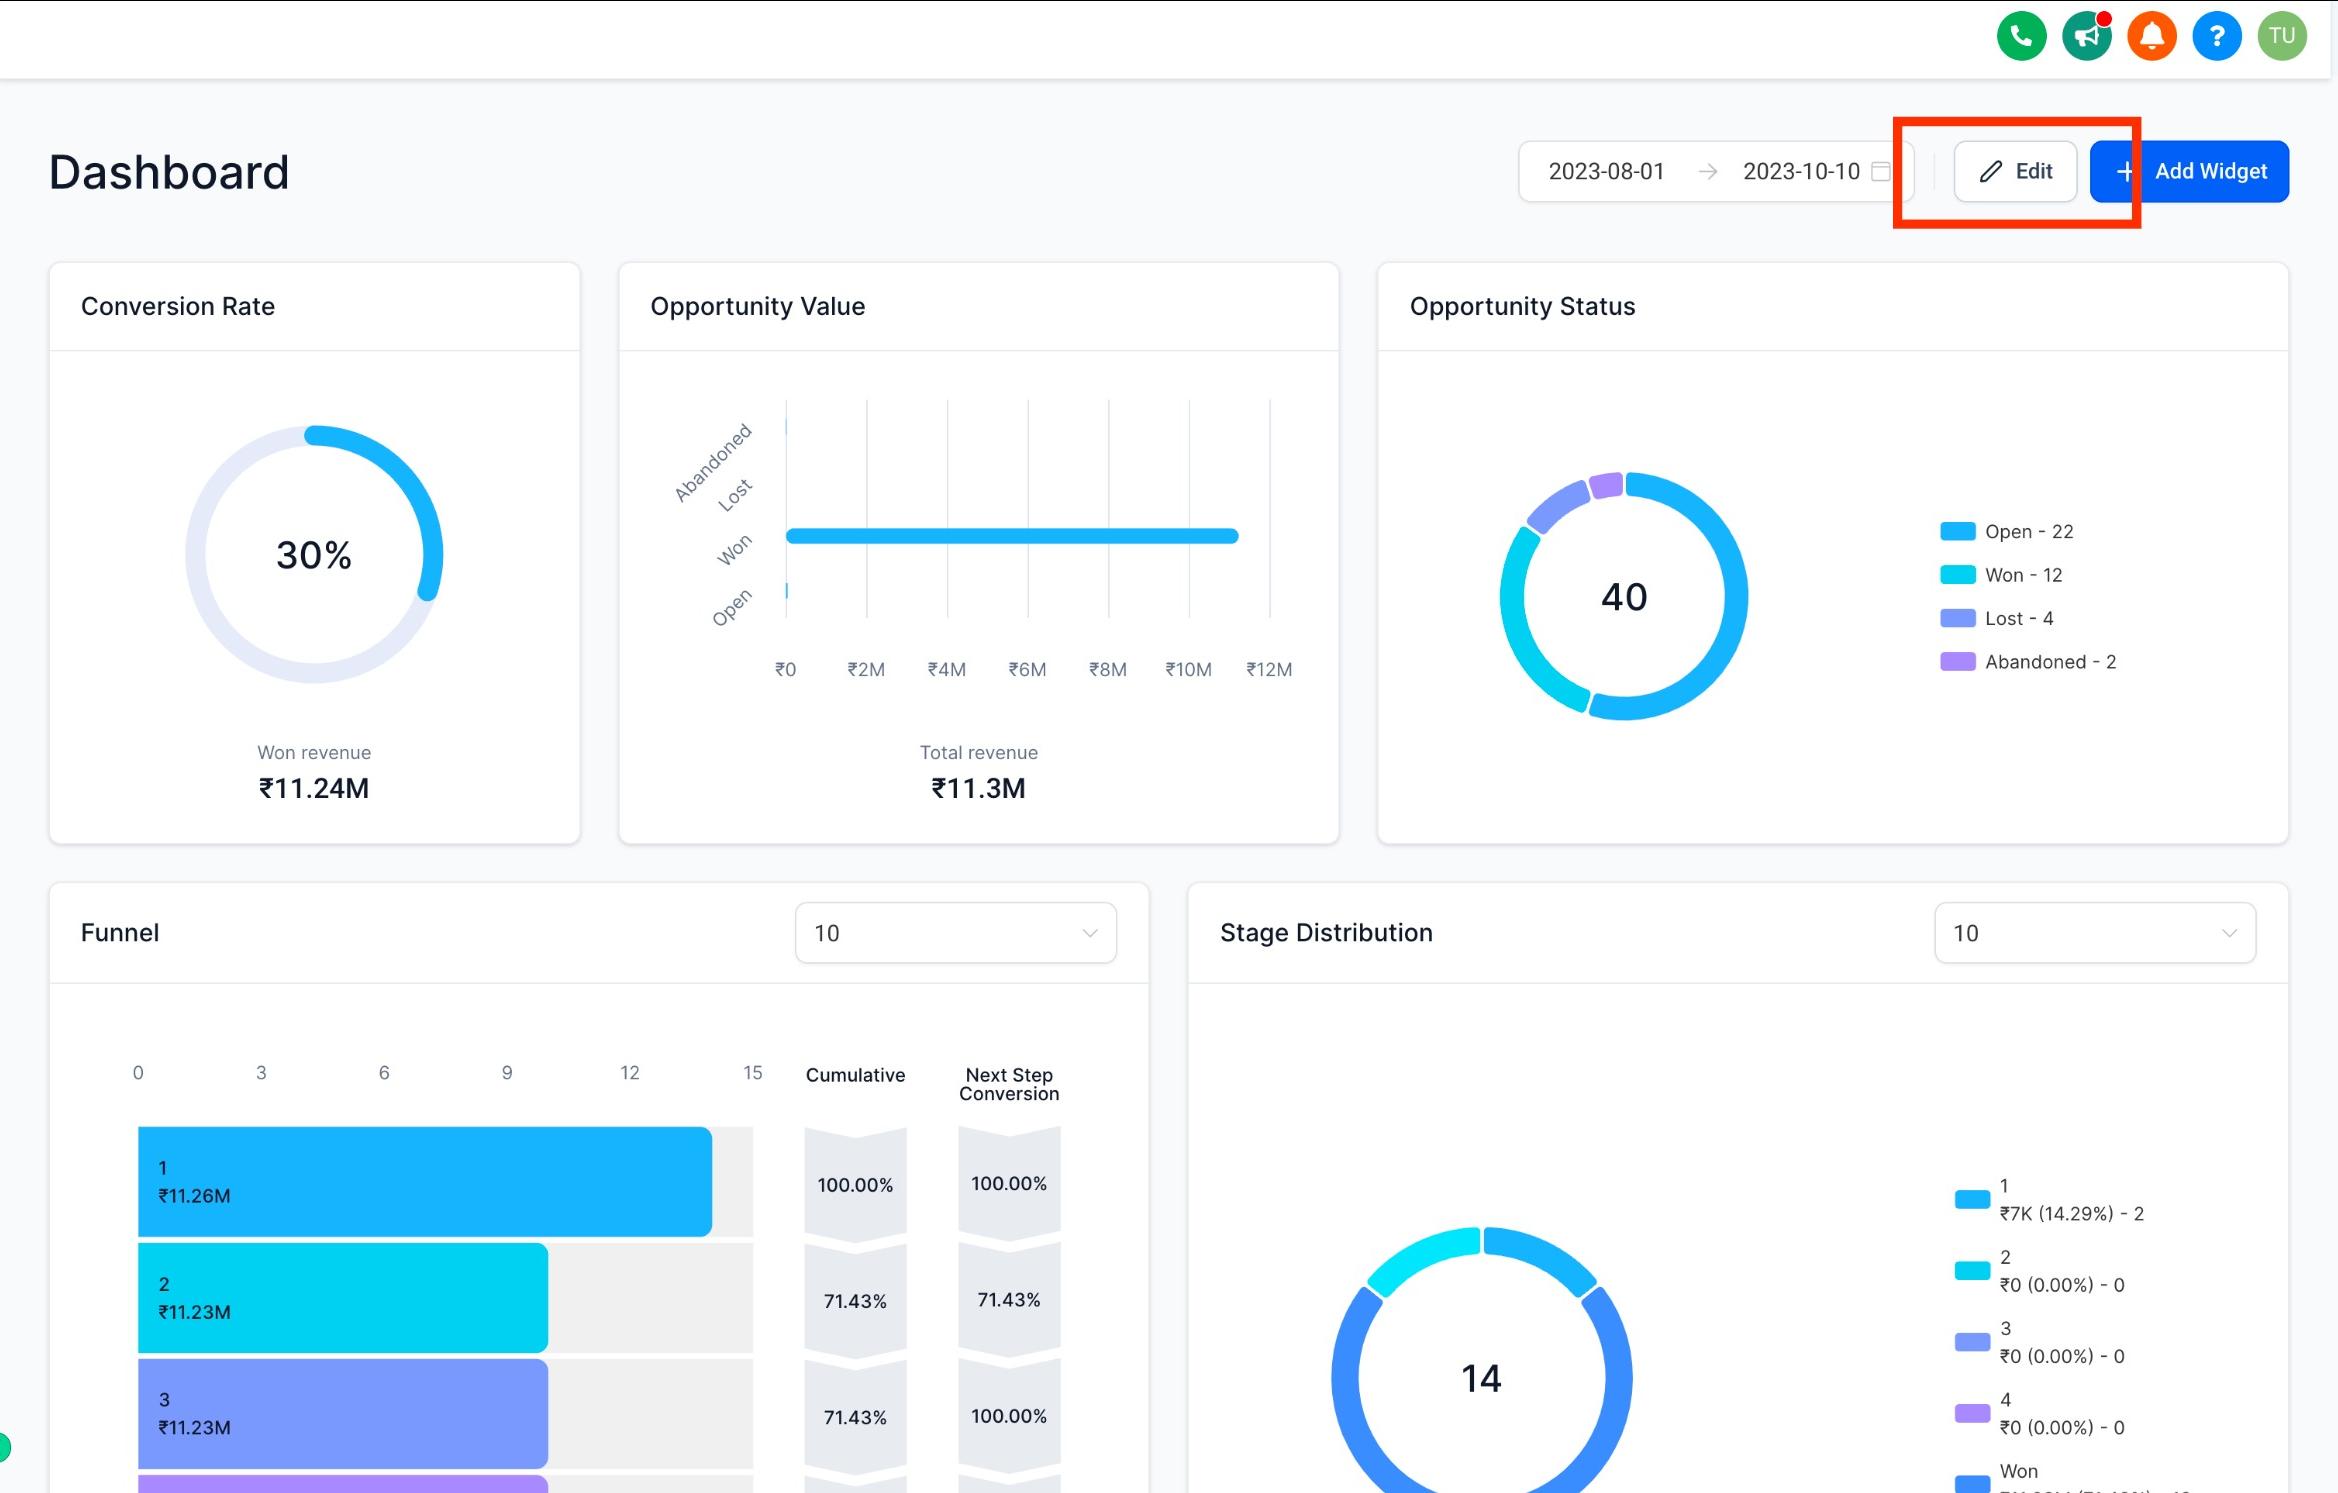The width and height of the screenshot is (2338, 1493).
Task: Toggle the Abandoned - 2 legend swatch
Action: 1957,661
